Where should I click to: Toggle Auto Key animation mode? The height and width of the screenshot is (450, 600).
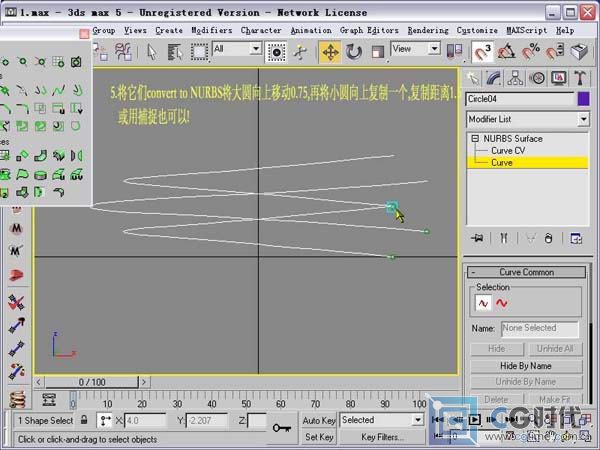tap(319, 421)
